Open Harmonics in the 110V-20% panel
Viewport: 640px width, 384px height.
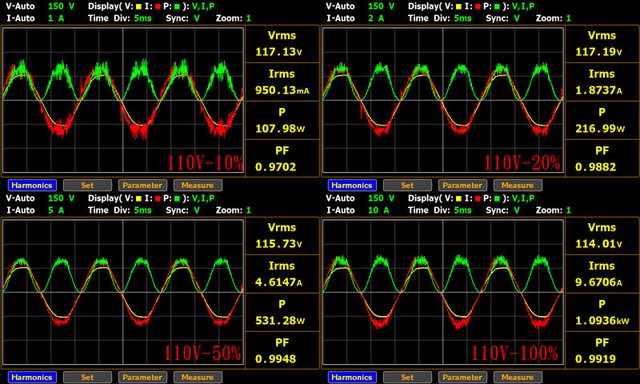(x=352, y=185)
